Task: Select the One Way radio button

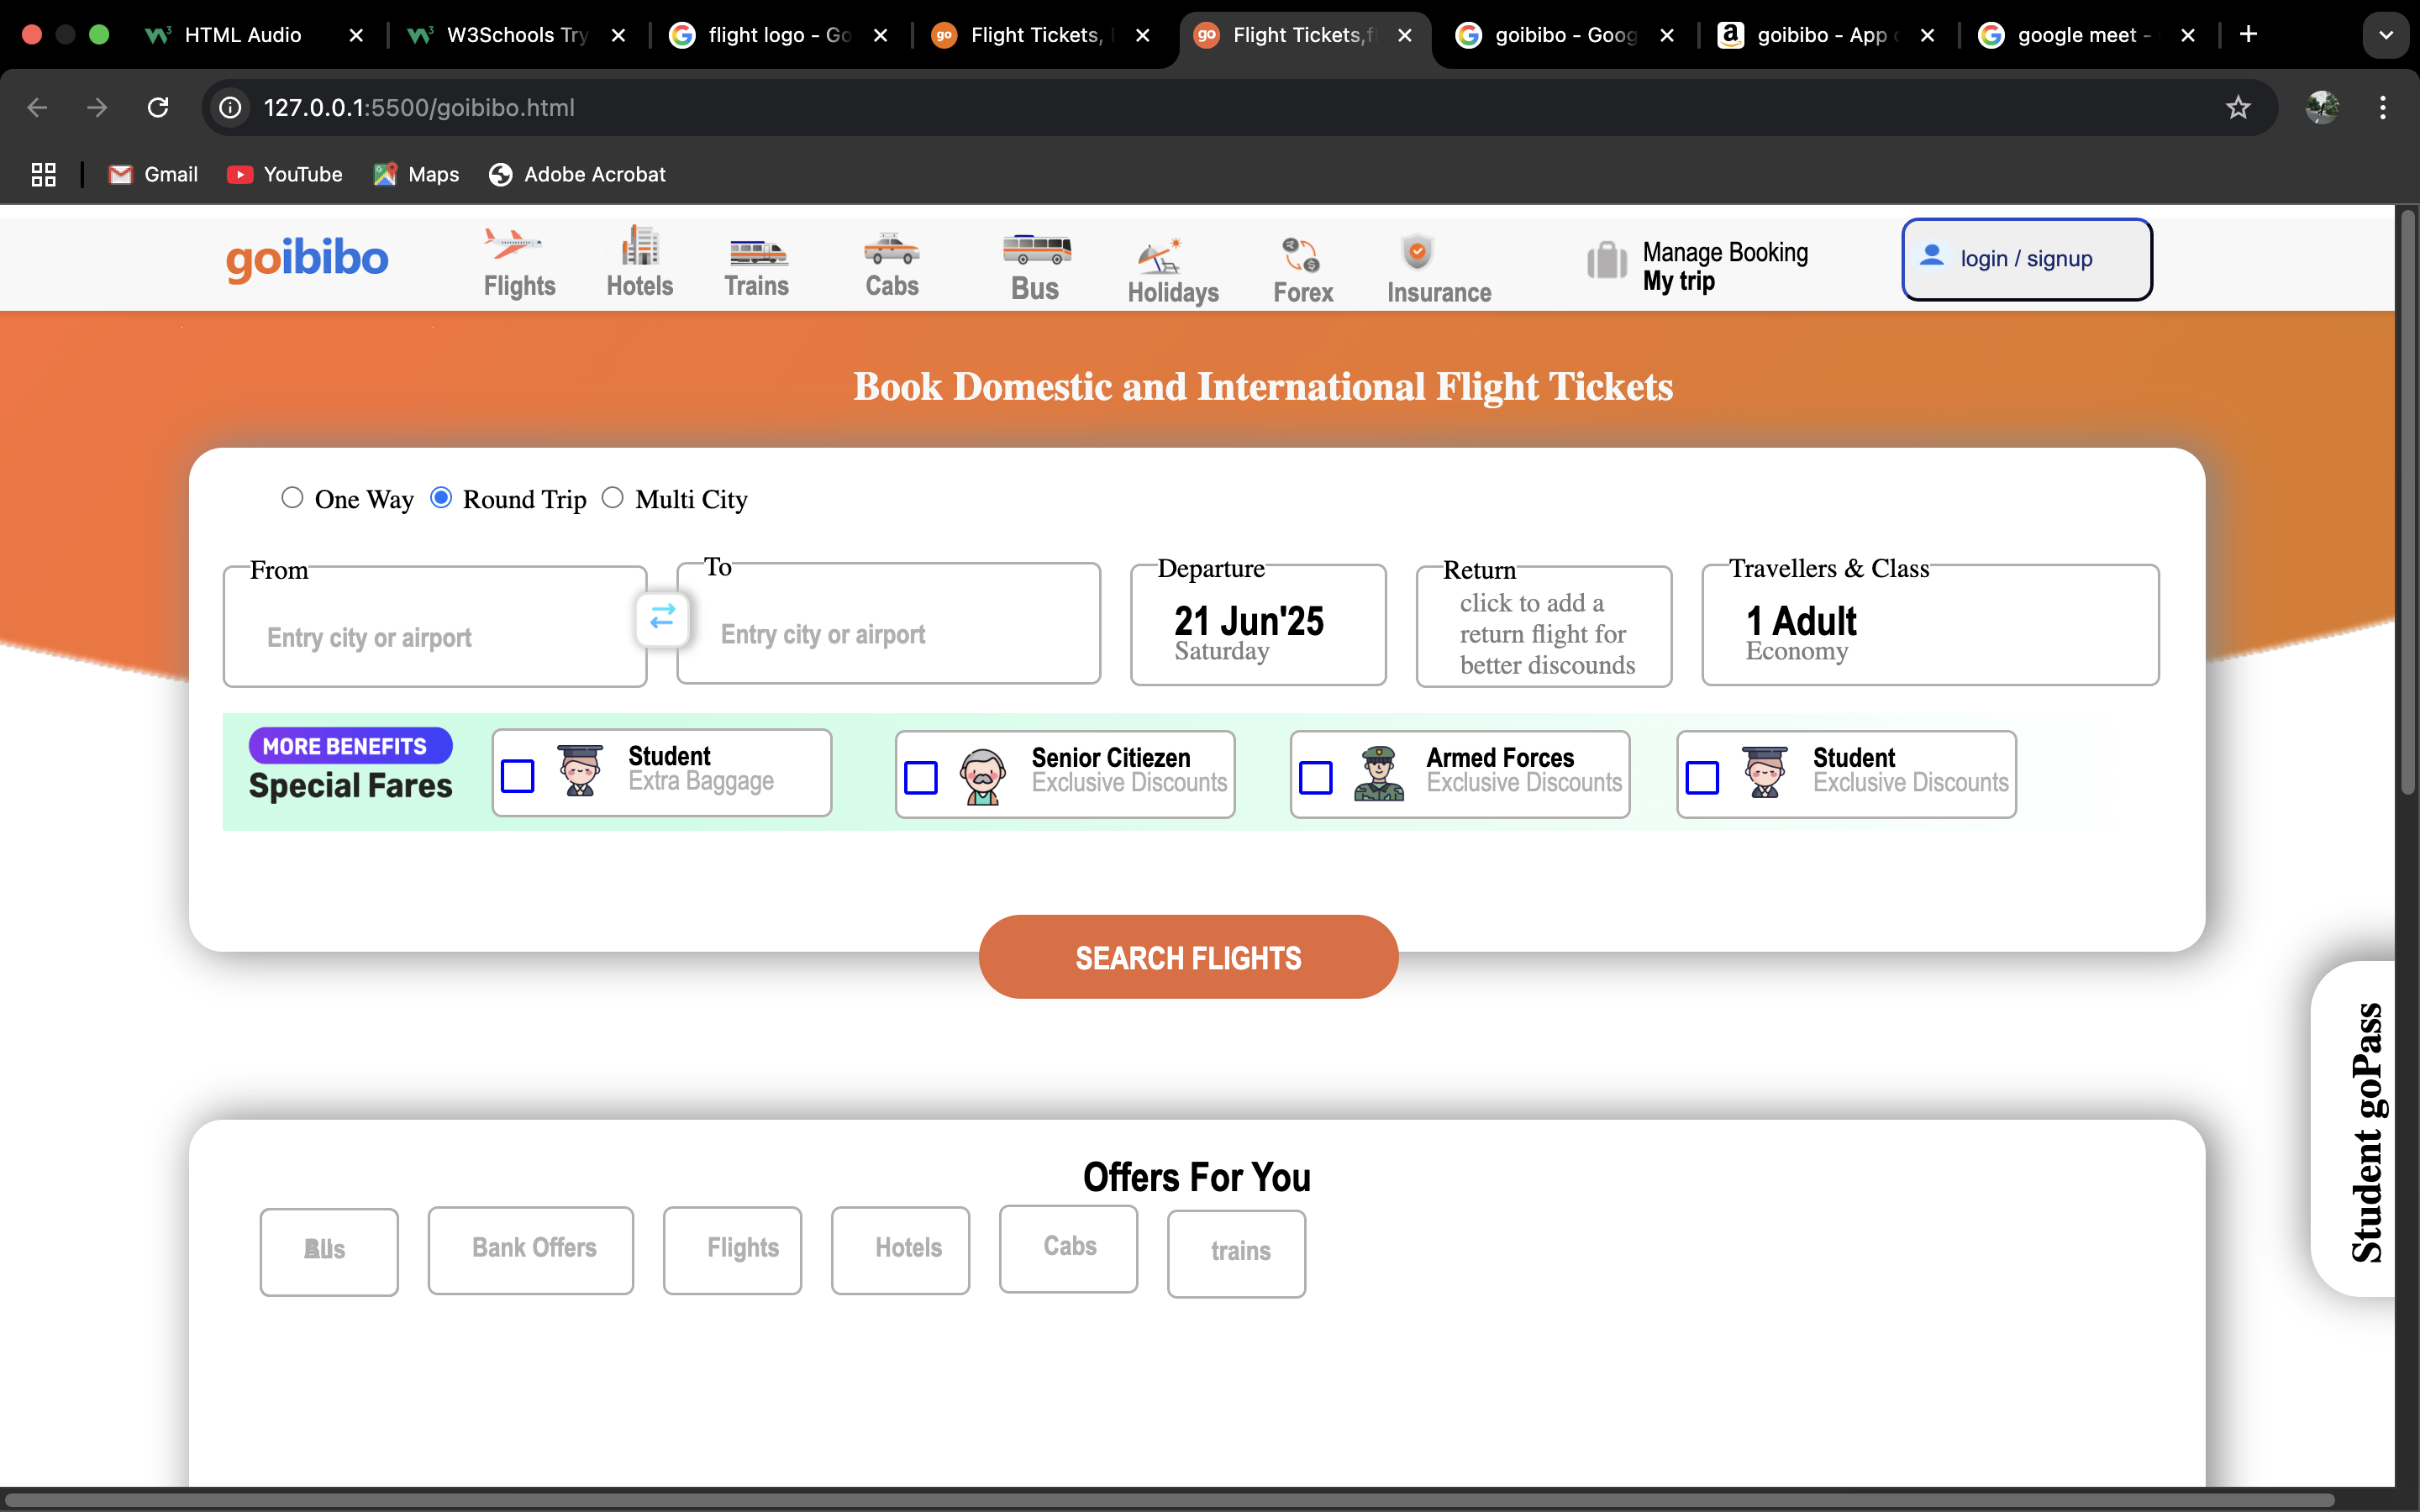Action: click(292, 497)
